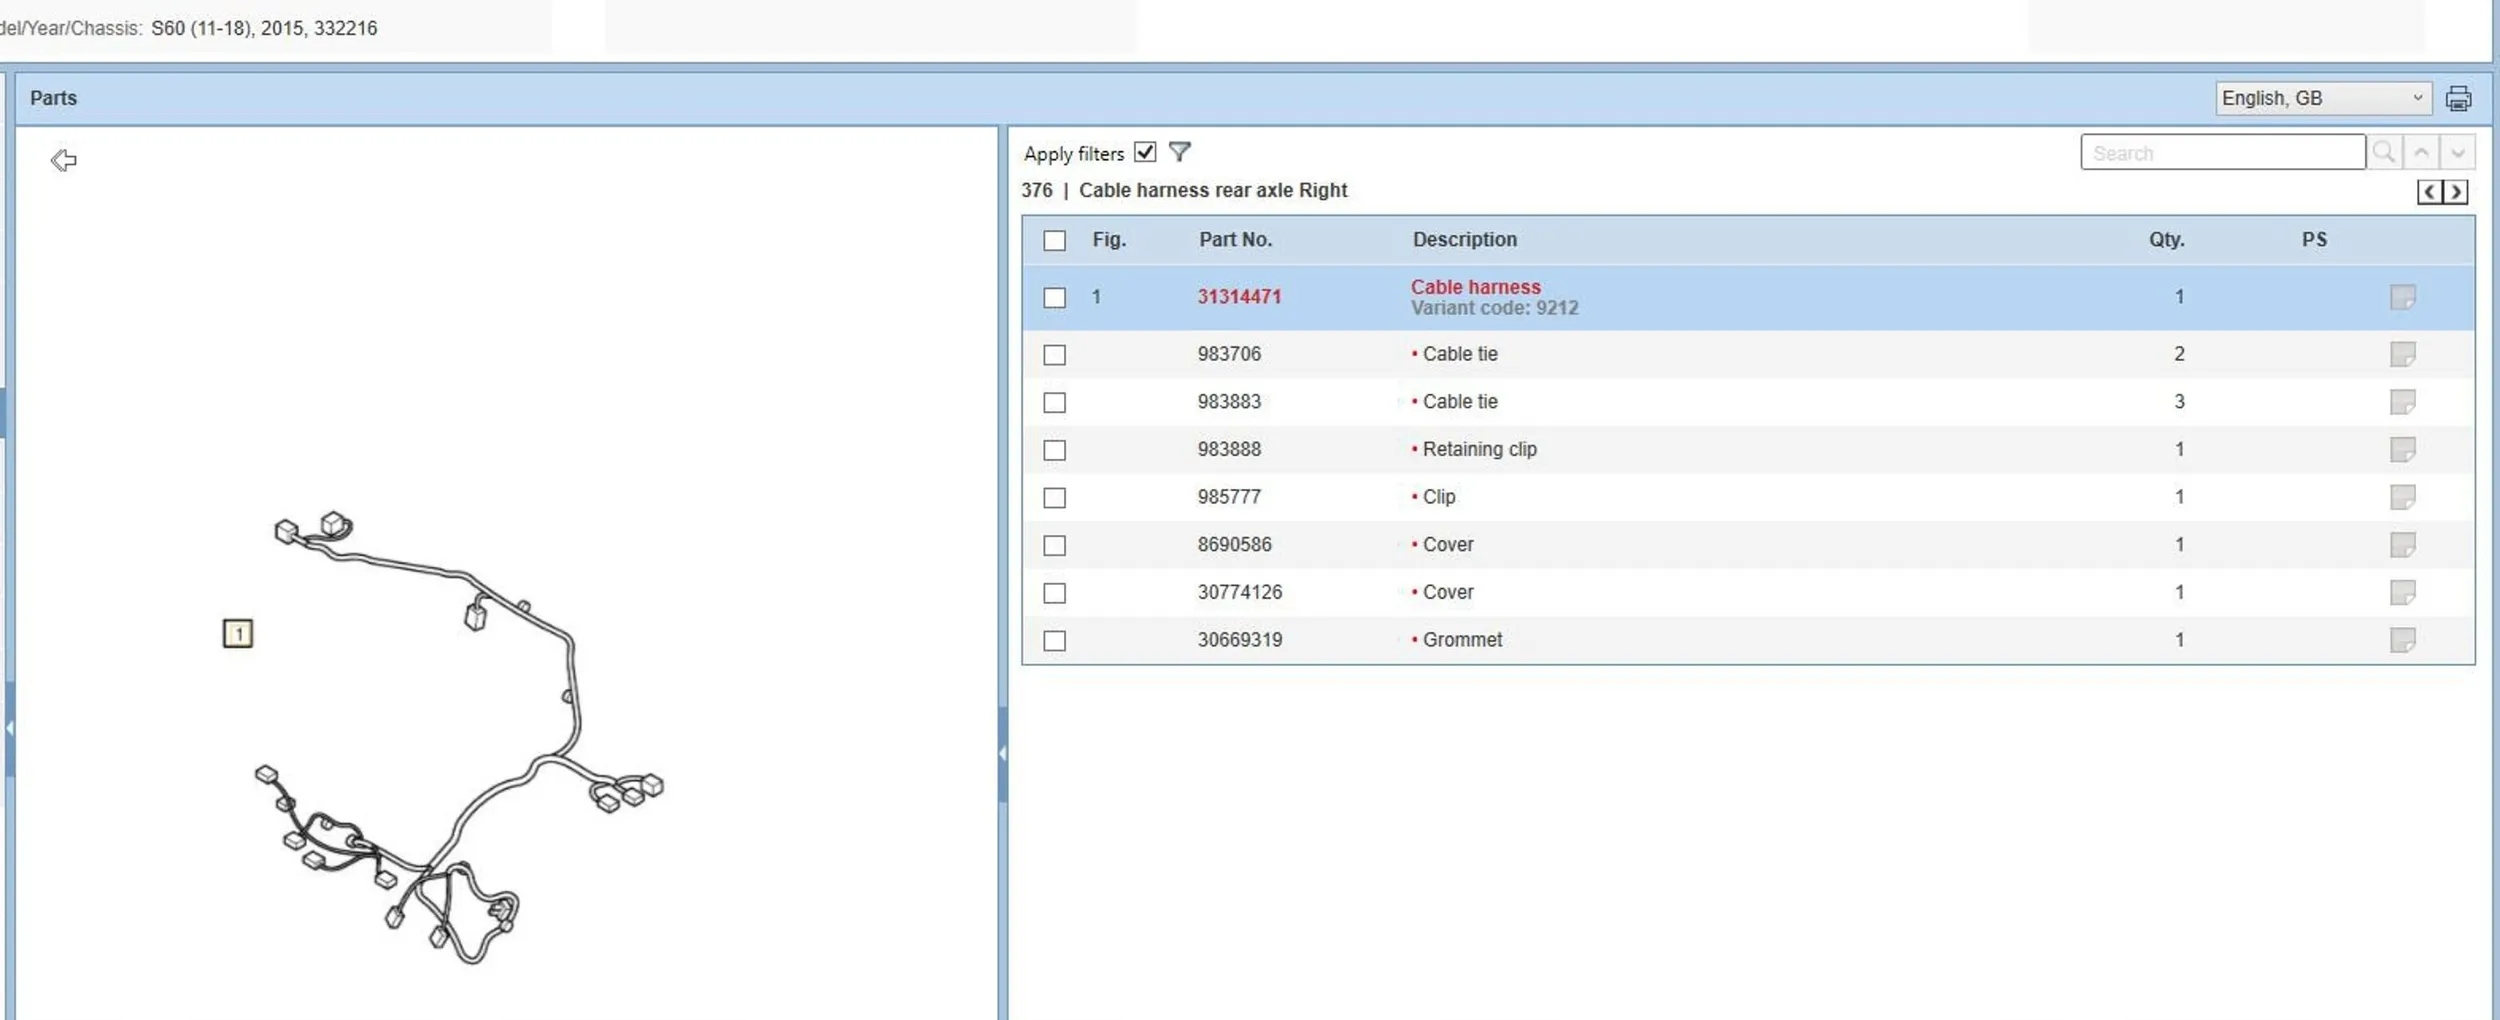This screenshot has height=1020, width=2500.
Task: Go to the next figure section
Action: click(2455, 192)
